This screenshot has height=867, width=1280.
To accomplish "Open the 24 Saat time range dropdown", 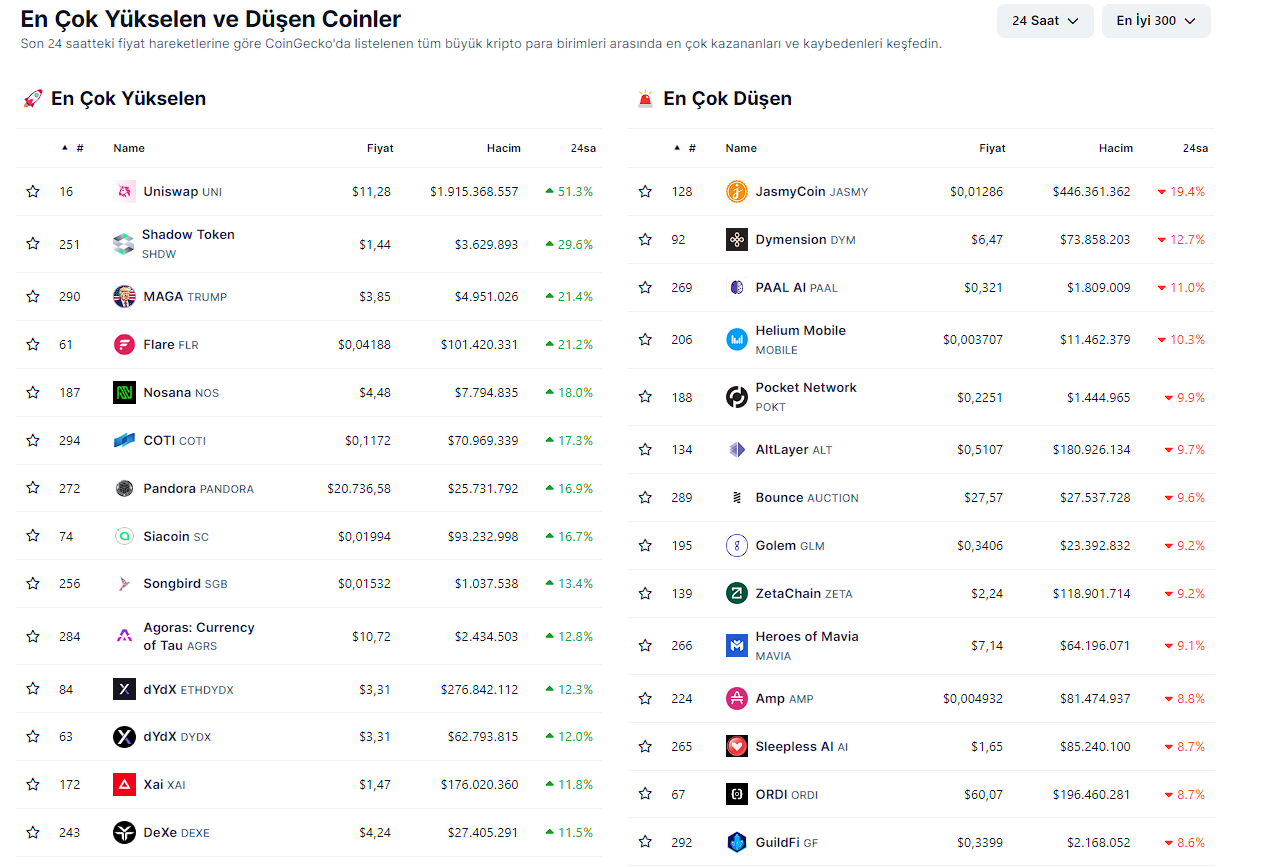I will pyautogui.click(x=1044, y=21).
